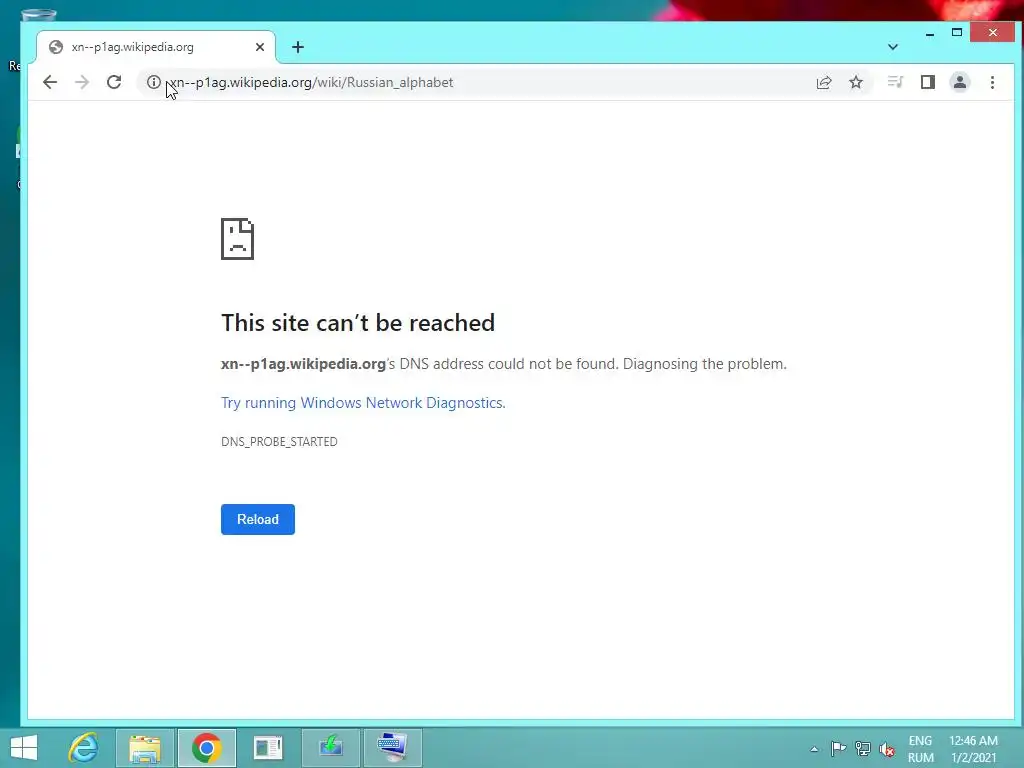Open green arrow download app in taskbar
This screenshot has height=768, width=1024.
point(330,748)
